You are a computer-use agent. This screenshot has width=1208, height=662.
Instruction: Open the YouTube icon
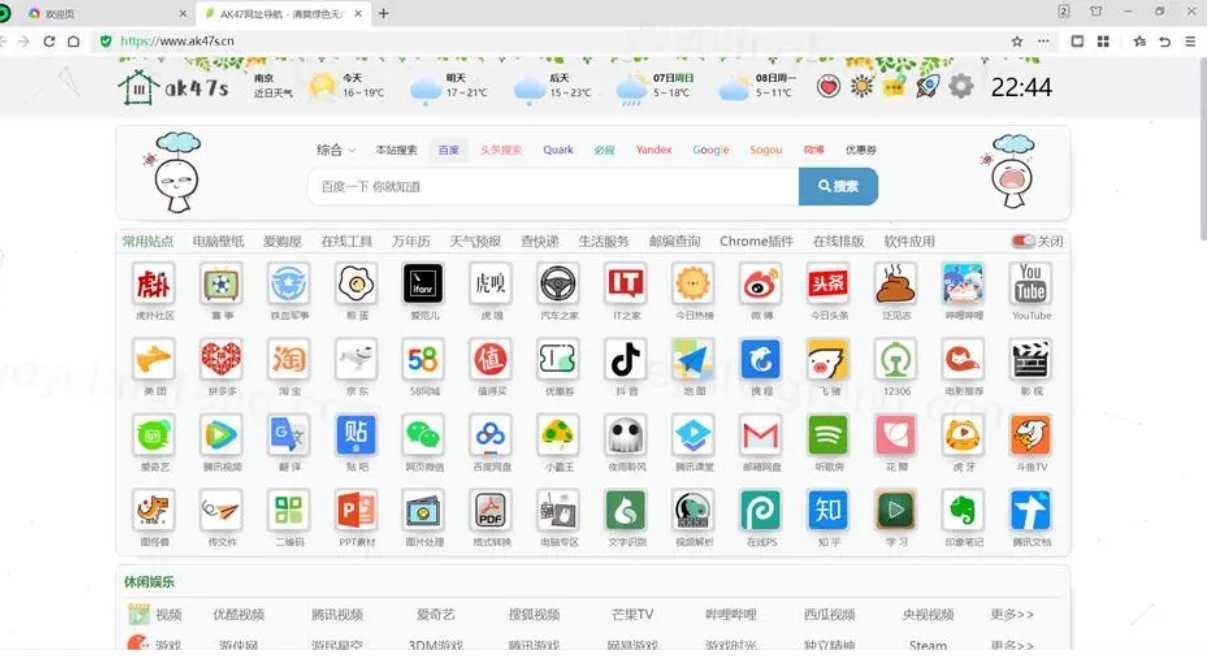(1031, 284)
